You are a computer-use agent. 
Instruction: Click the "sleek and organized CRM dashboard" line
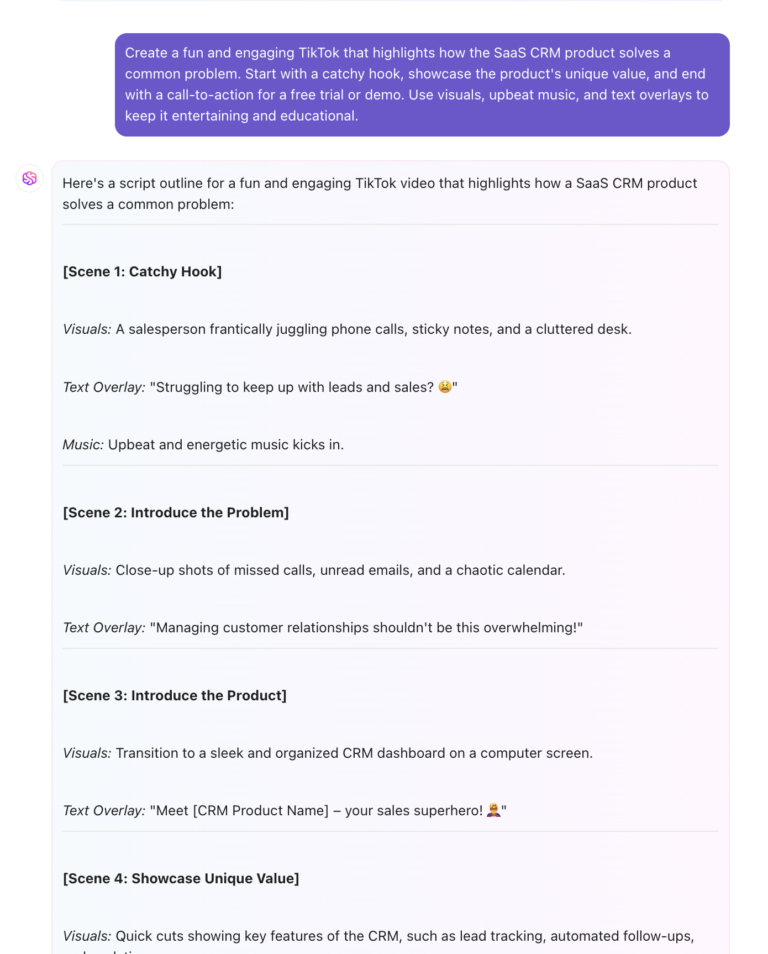[354, 753]
